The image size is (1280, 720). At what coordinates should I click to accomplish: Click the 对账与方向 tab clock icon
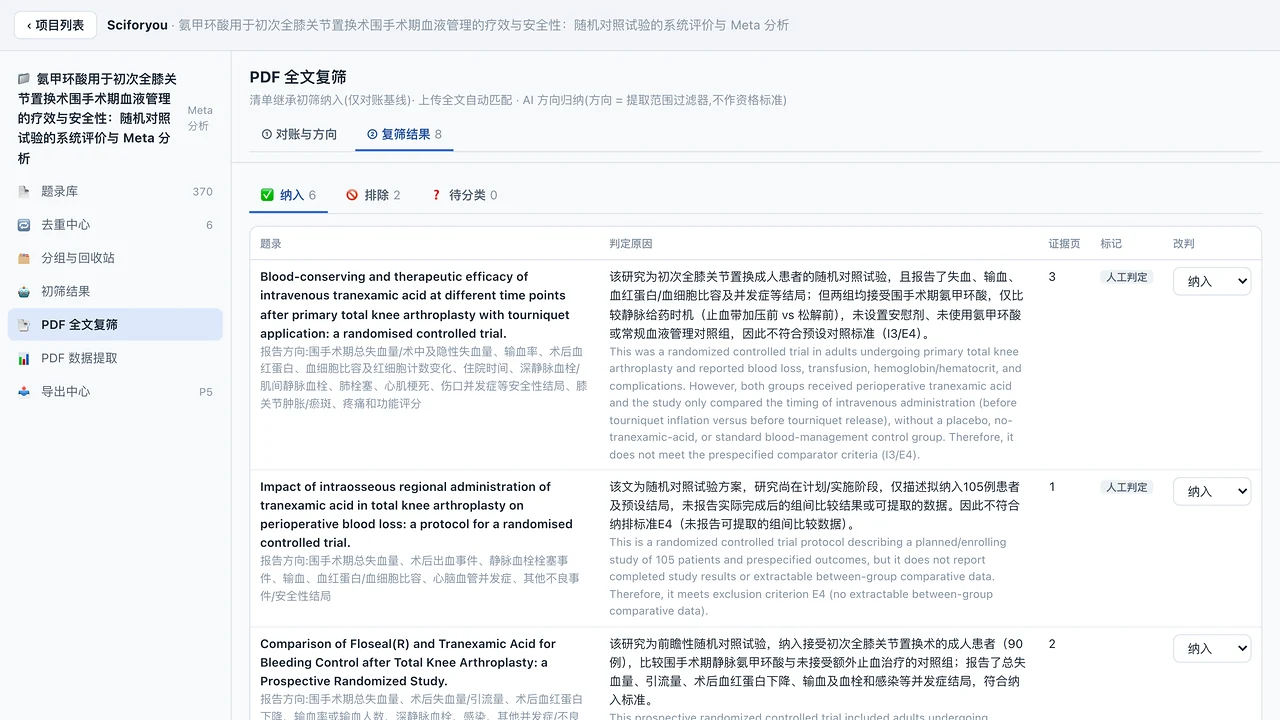266,134
